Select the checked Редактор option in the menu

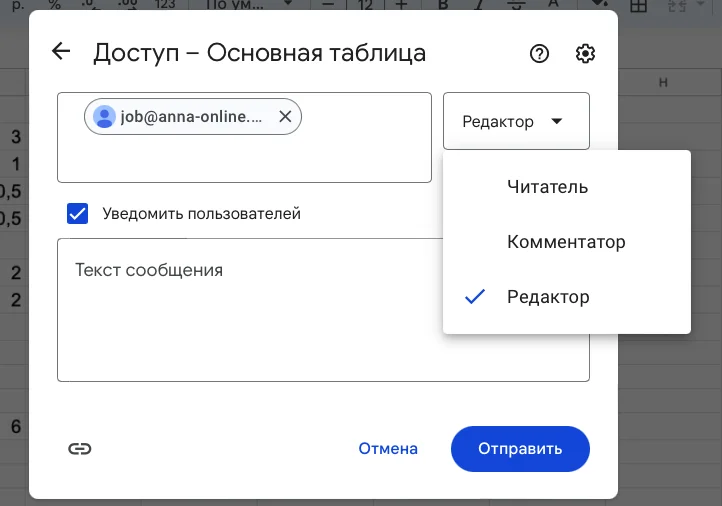[x=548, y=297]
